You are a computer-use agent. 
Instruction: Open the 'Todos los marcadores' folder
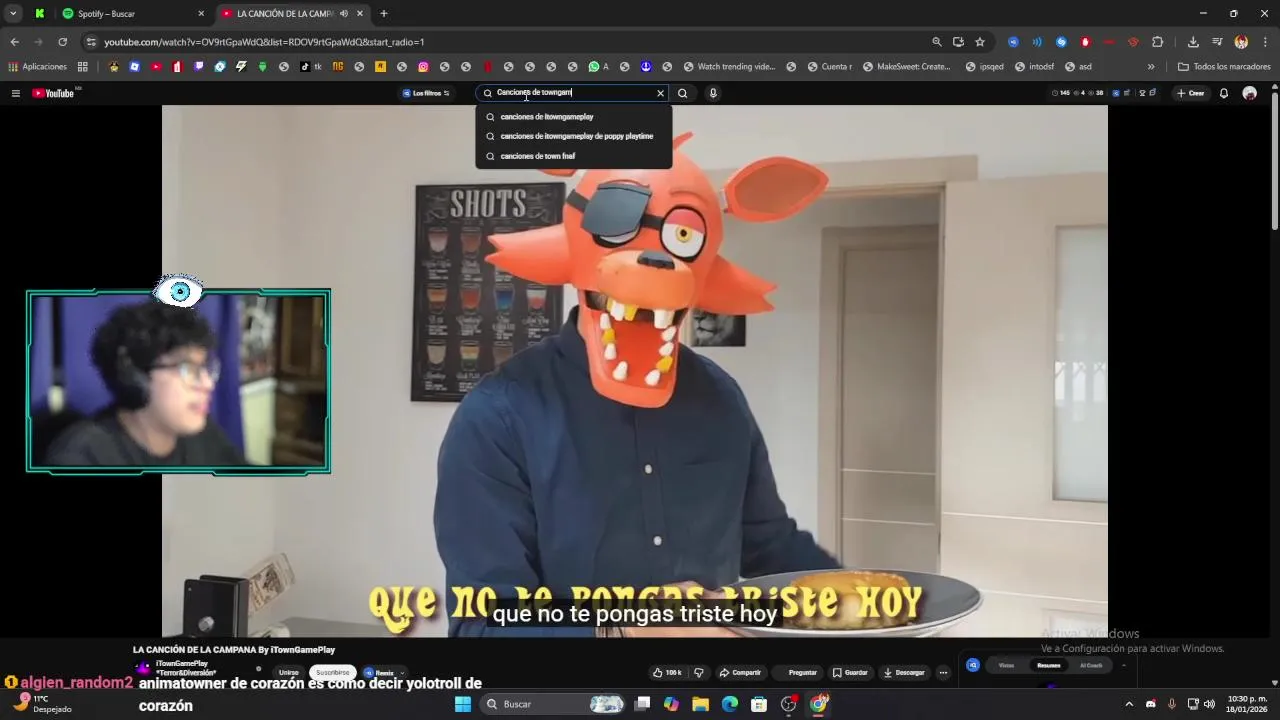tap(1224, 67)
